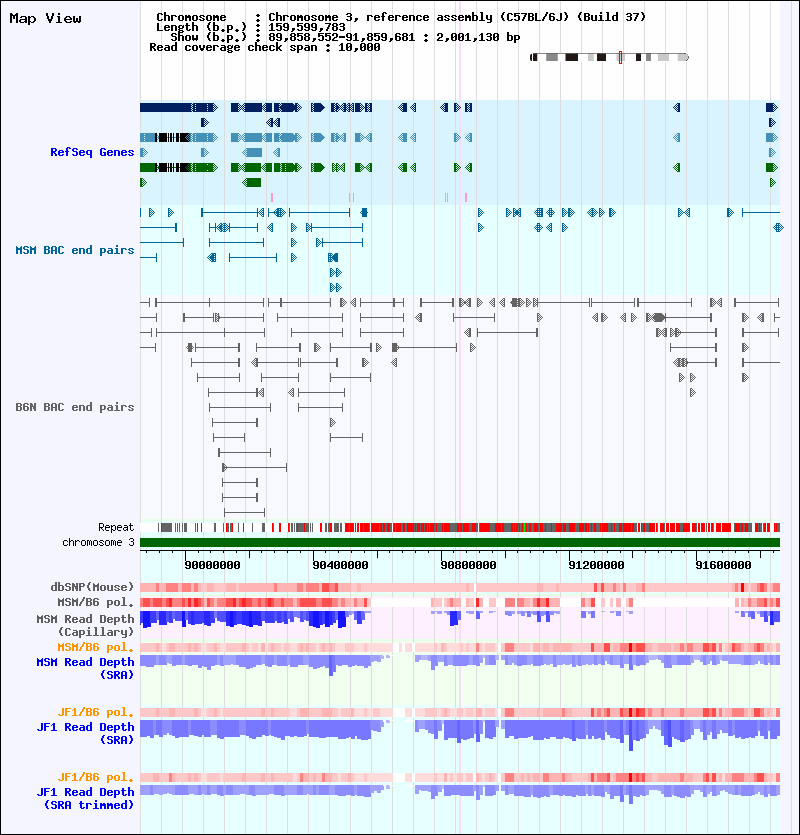
Task: Open the RefSeq Genes track link
Action: [92, 152]
